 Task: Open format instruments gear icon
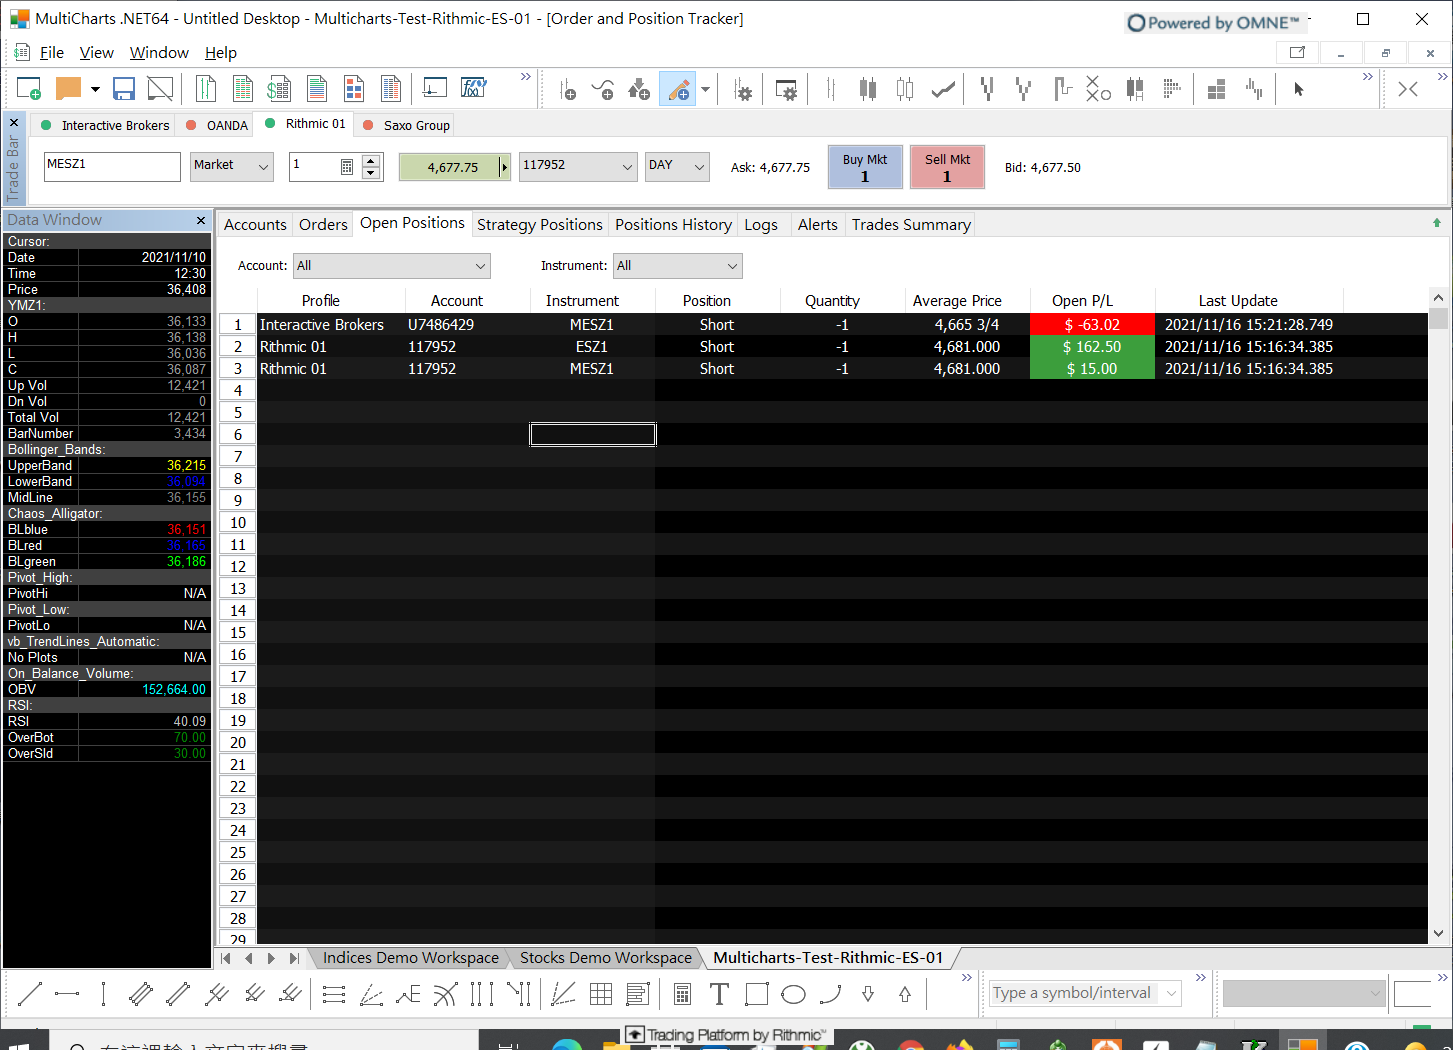tap(743, 90)
